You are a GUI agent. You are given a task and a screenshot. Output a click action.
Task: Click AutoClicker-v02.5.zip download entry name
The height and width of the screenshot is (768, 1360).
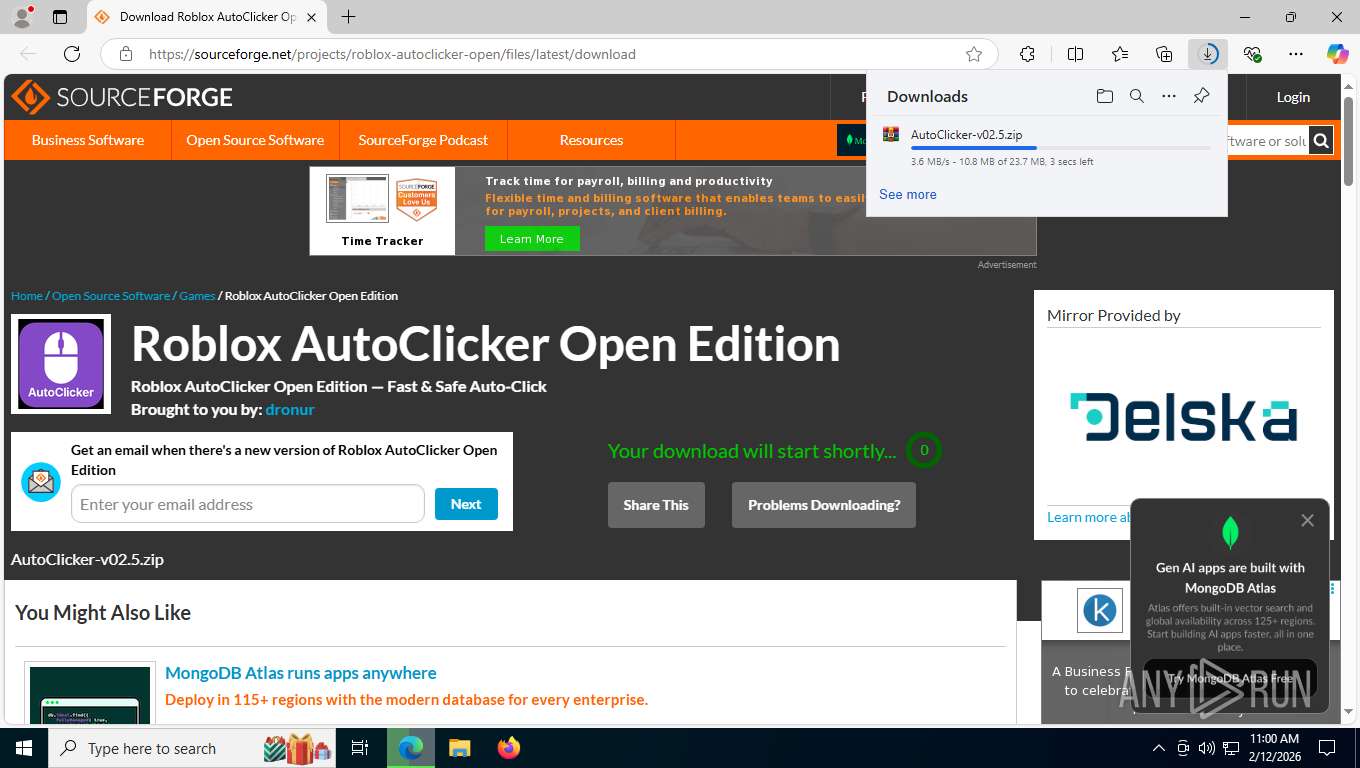(966, 134)
